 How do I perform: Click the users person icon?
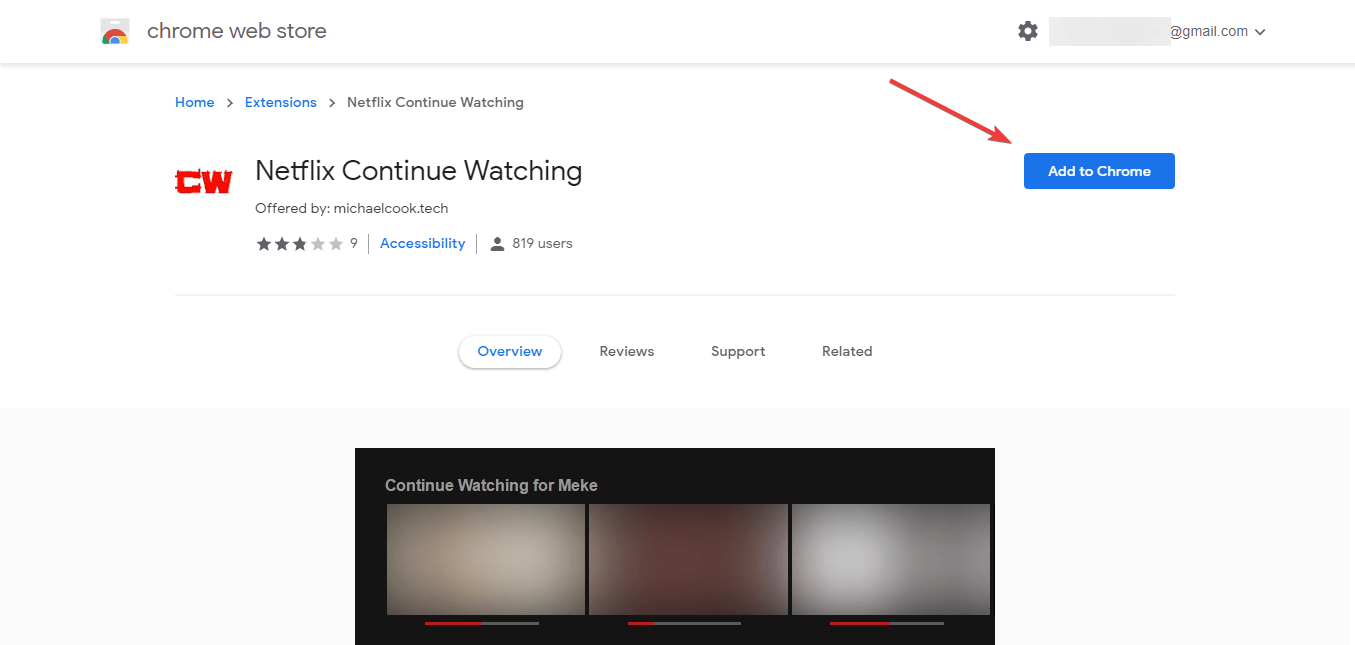click(x=497, y=244)
